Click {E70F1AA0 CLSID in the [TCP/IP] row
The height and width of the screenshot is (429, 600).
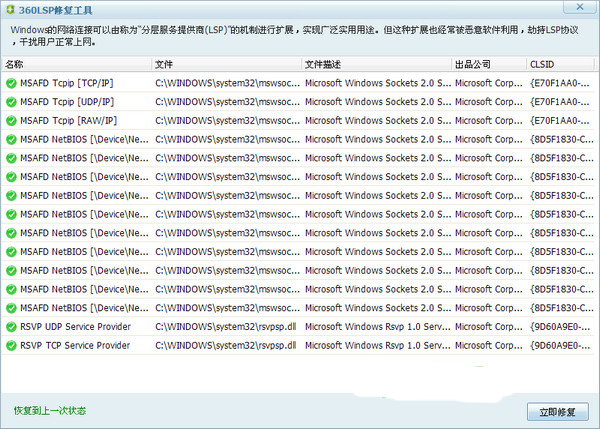click(x=560, y=83)
